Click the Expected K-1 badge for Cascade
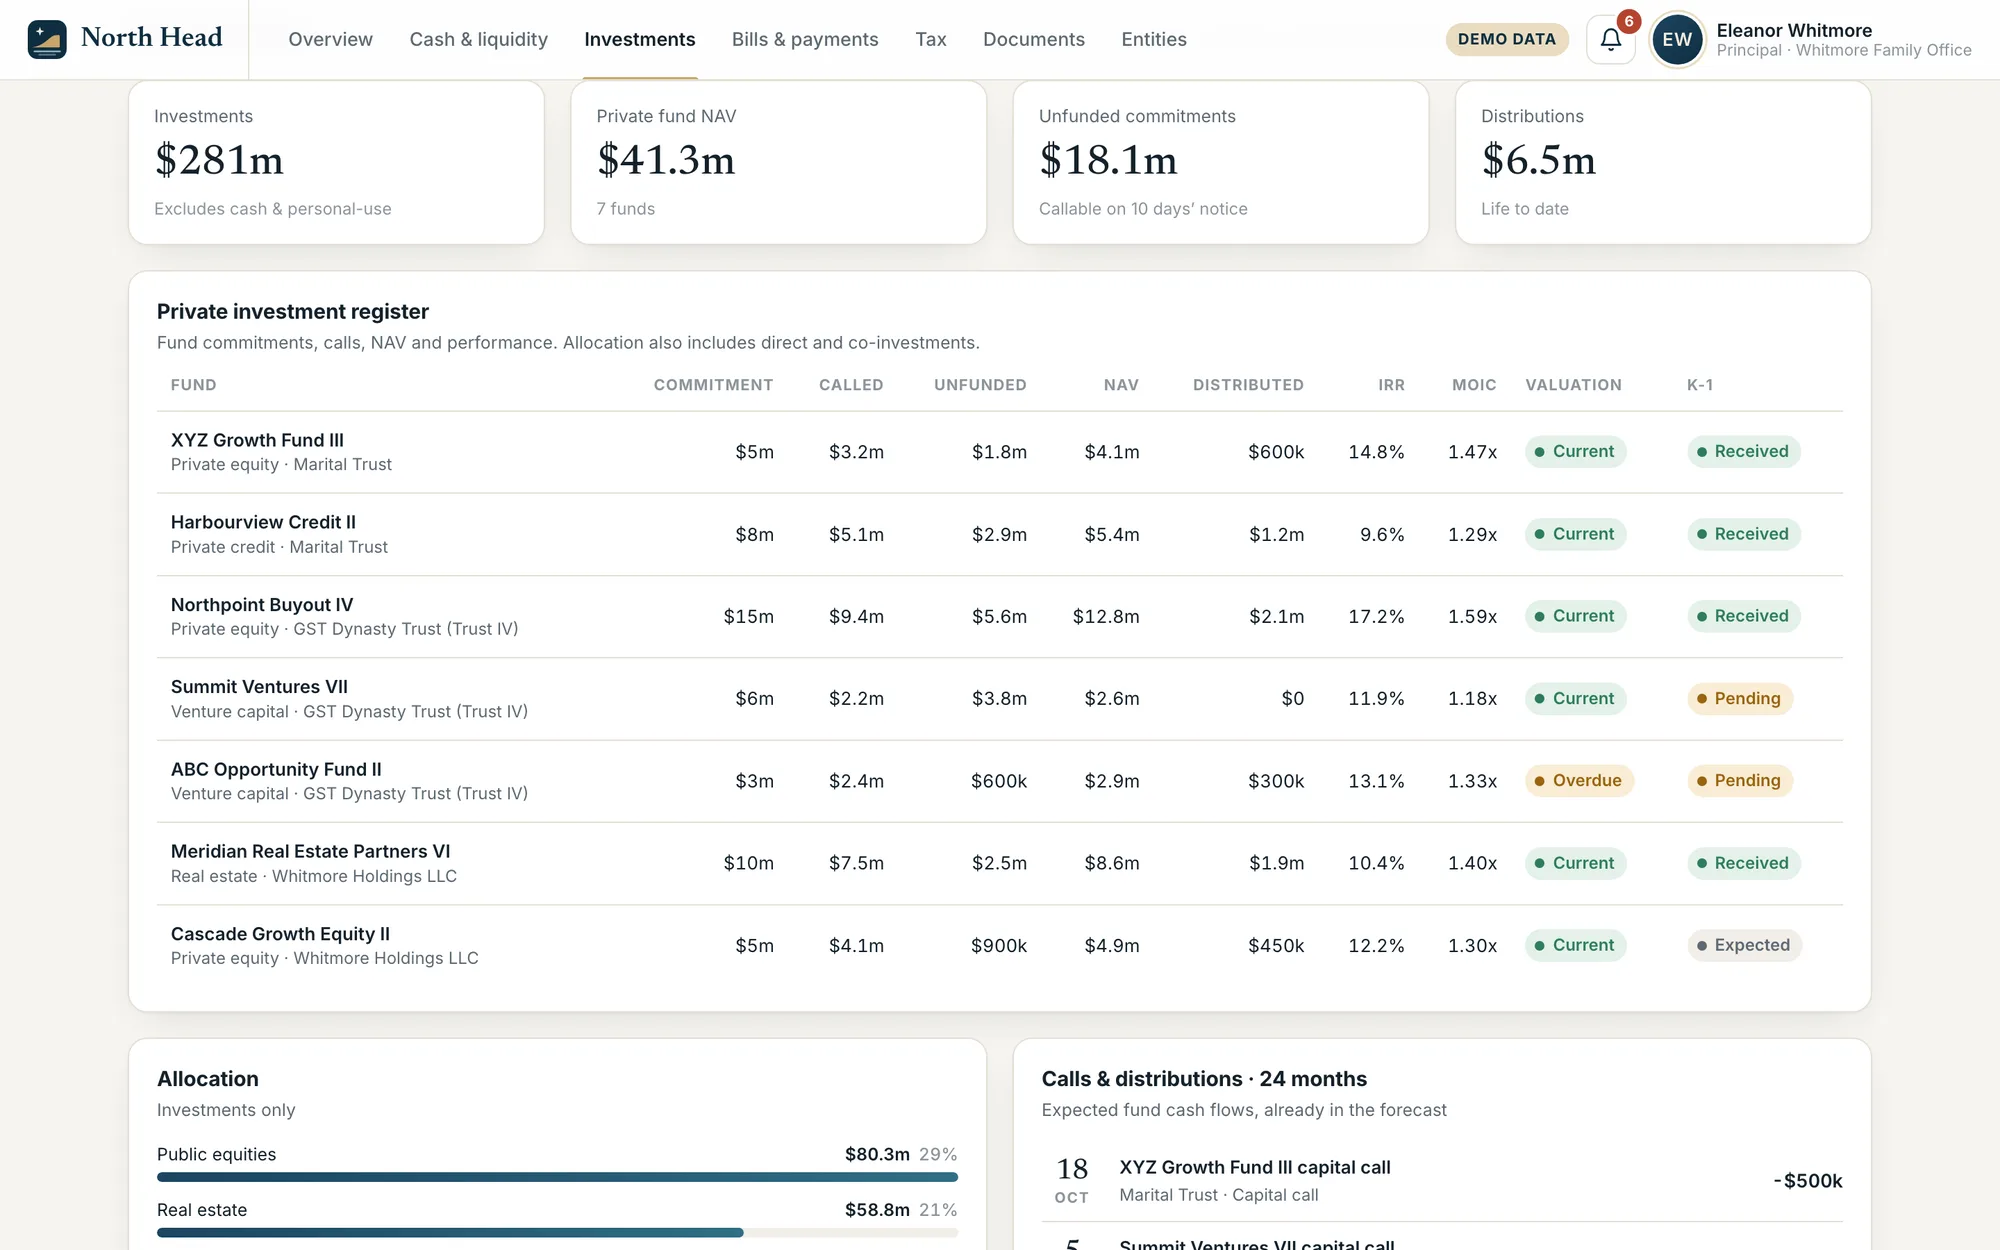Image resolution: width=2000 pixels, height=1250 pixels. coord(1744,945)
